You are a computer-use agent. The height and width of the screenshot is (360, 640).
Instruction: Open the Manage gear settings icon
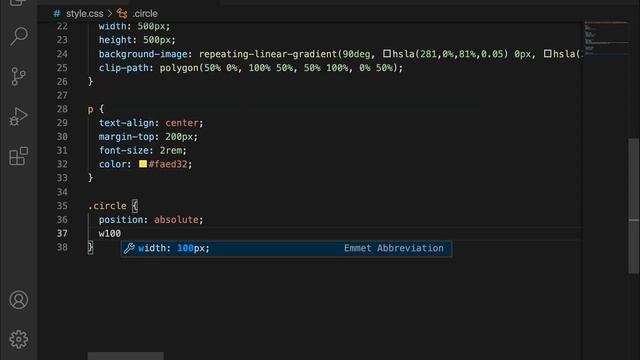pyautogui.click(x=18, y=339)
